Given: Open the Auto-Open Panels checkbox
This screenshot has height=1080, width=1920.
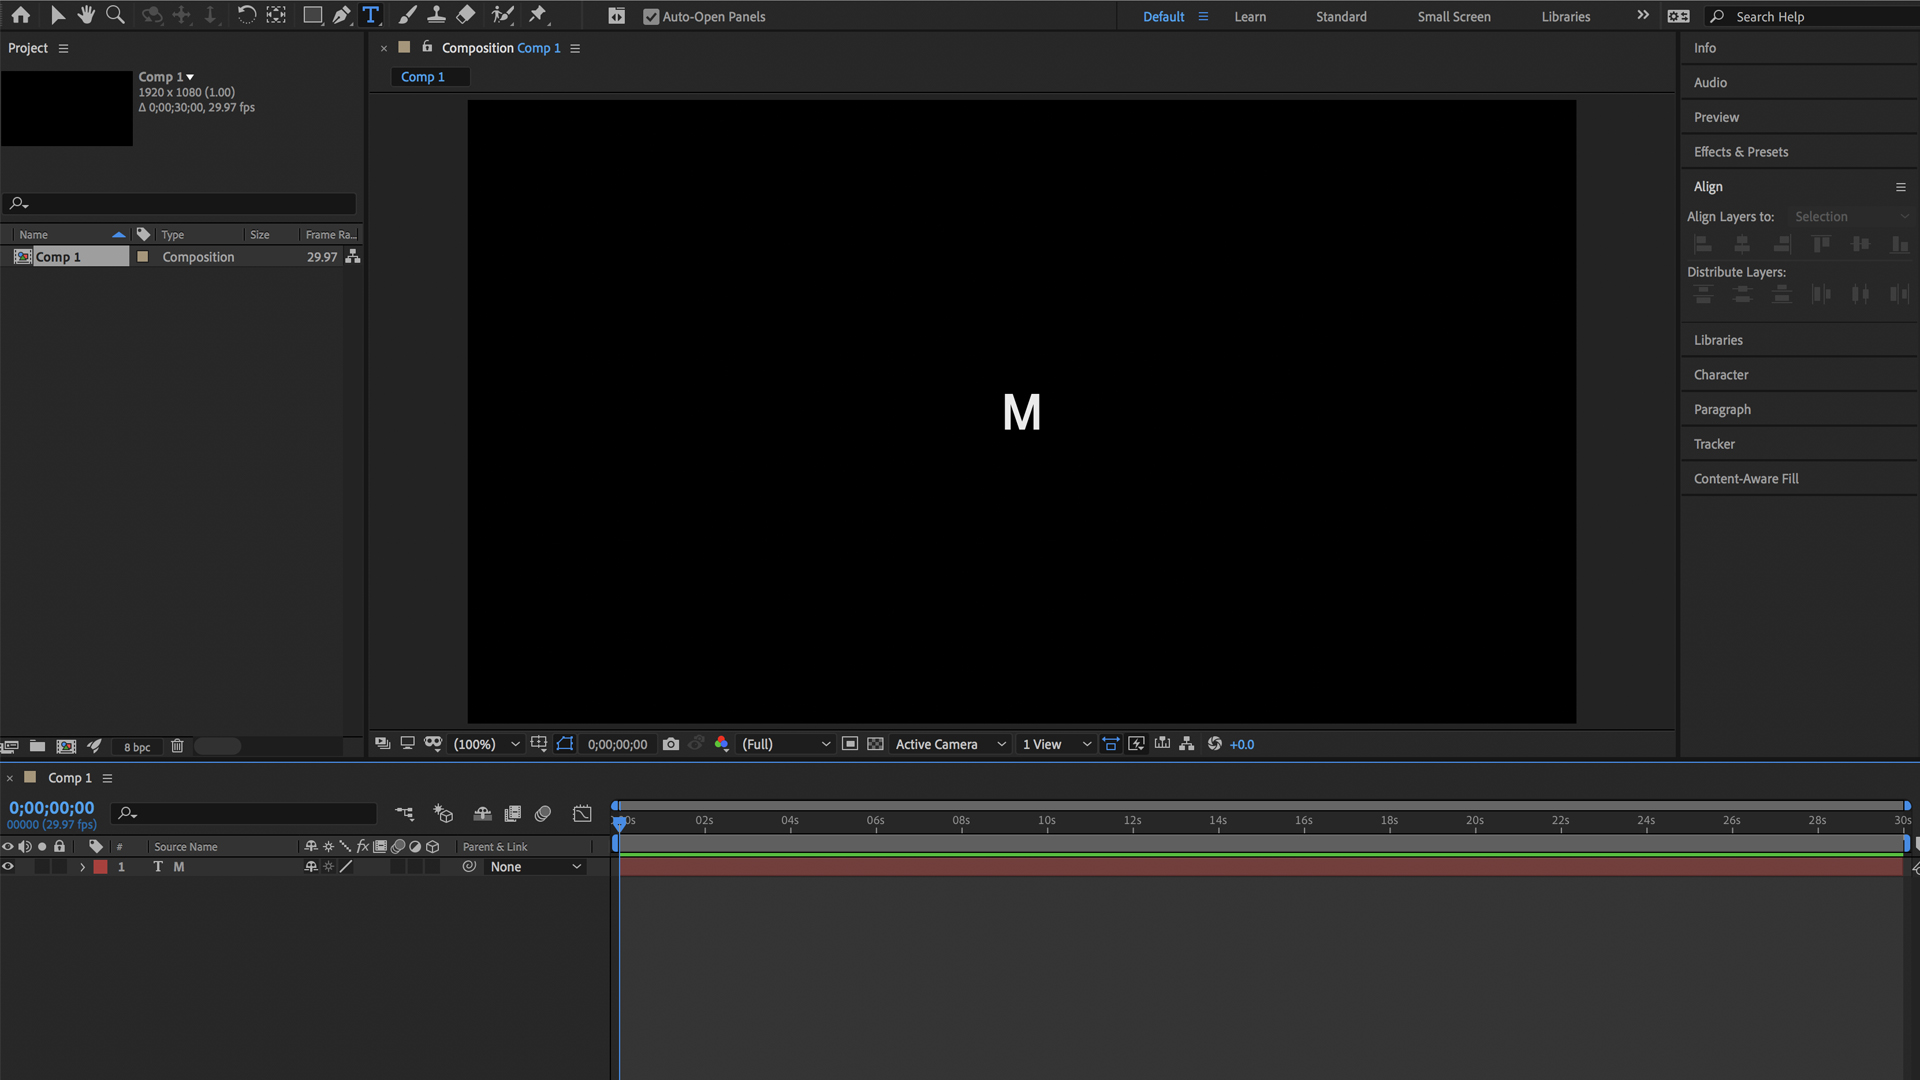Looking at the screenshot, I should [651, 16].
